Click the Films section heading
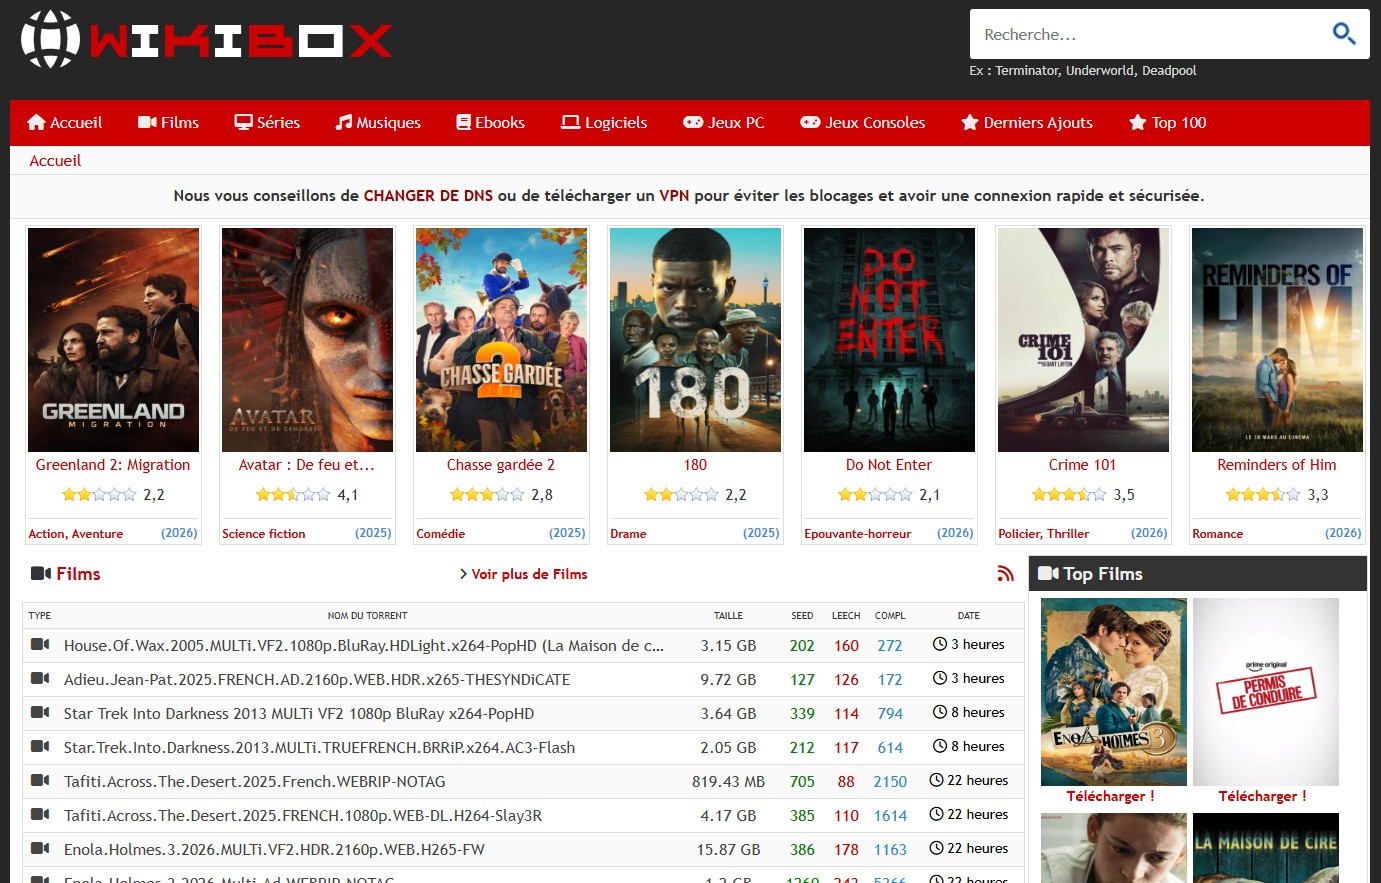The width and height of the screenshot is (1381, 883). click(x=78, y=574)
